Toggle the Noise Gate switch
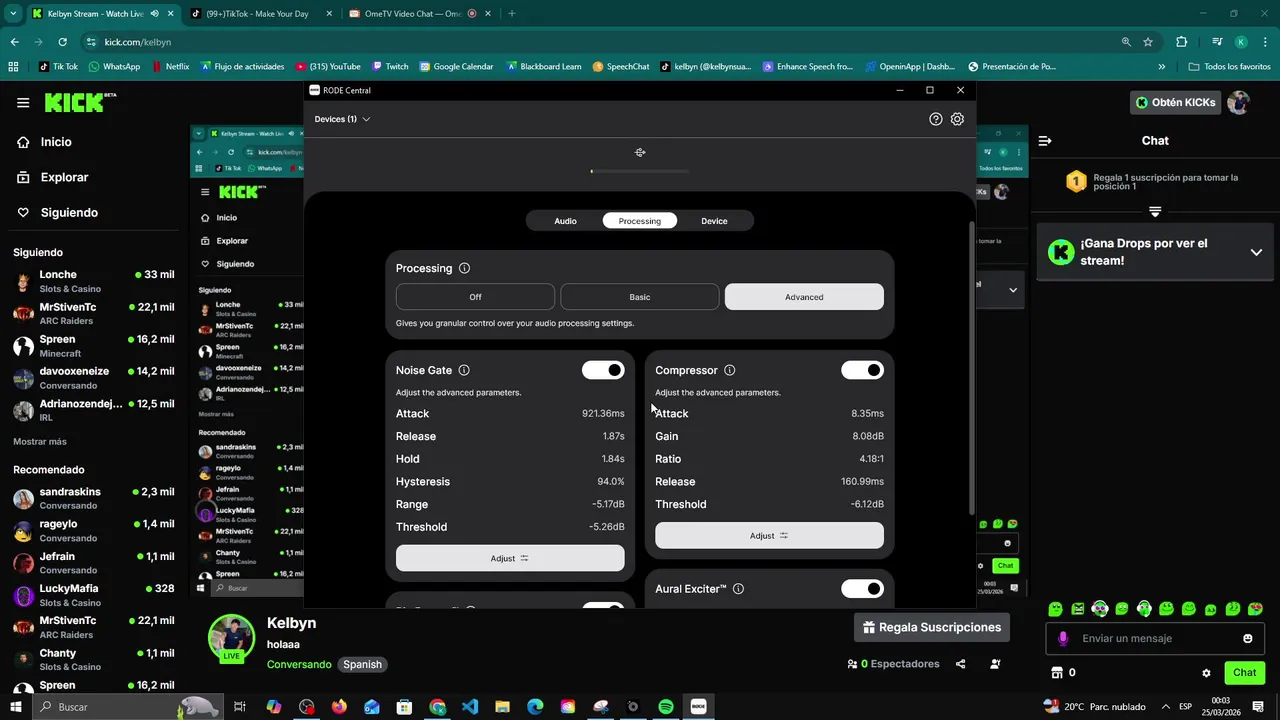1280x720 pixels. pos(603,370)
